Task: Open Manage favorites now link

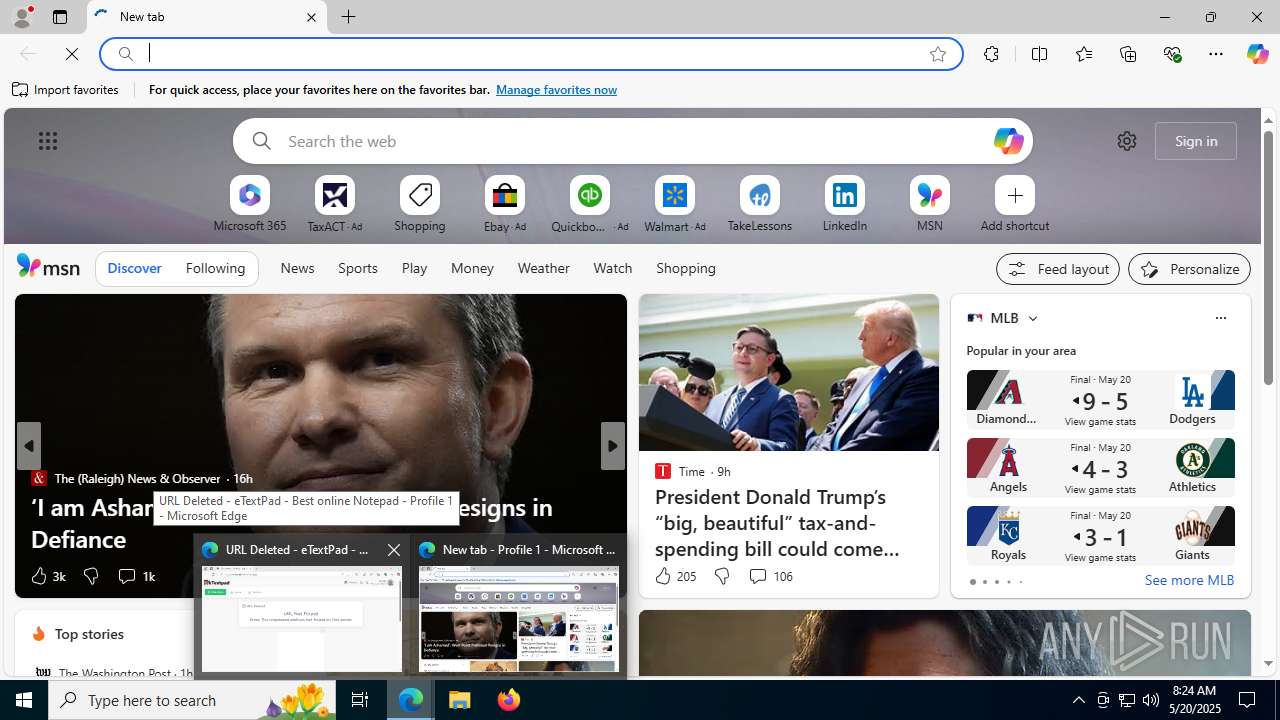Action: tap(556, 90)
